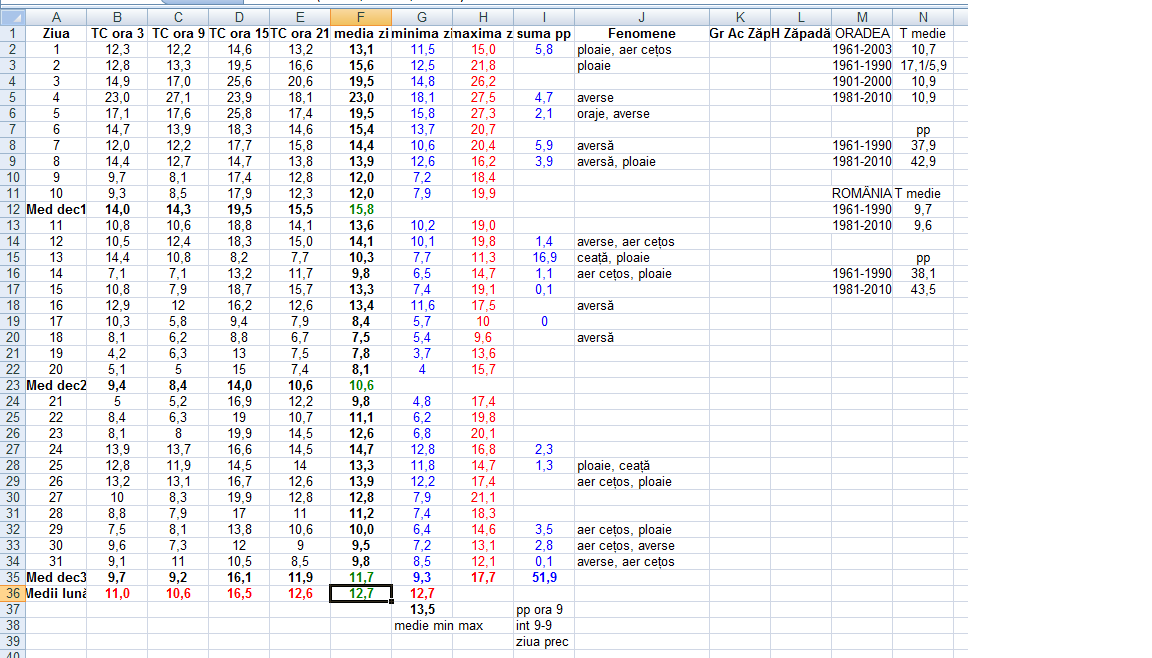1152x658 pixels.
Task: Click the 'suma pp' header cell
Action: (x=544, y=34)
